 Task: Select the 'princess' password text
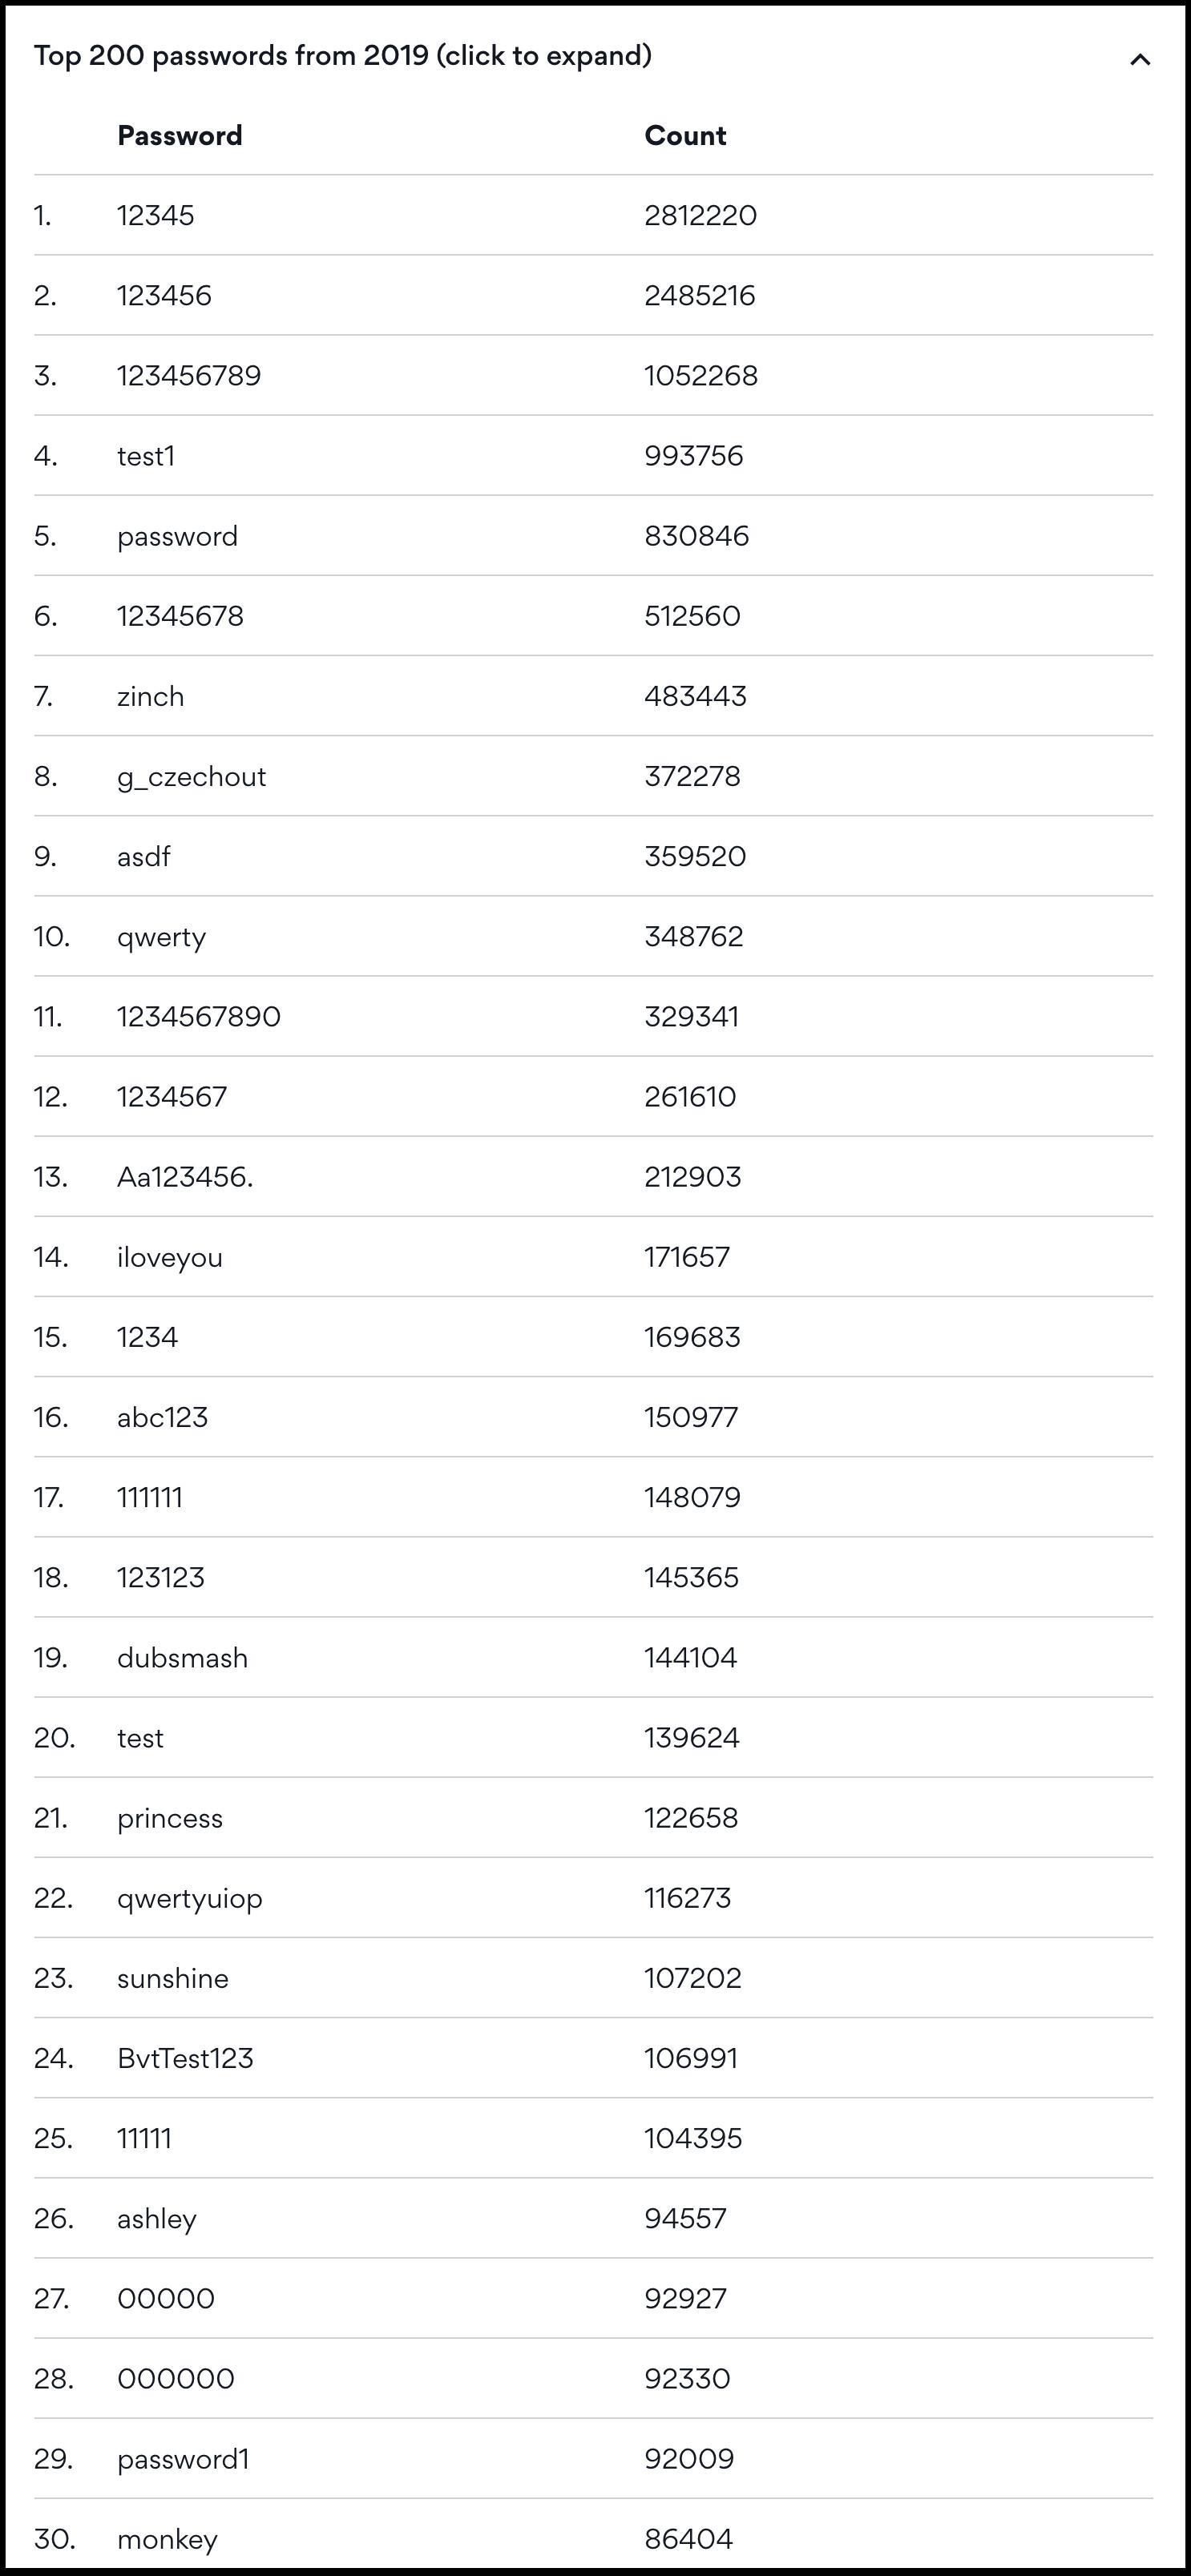coord(169,1818)
